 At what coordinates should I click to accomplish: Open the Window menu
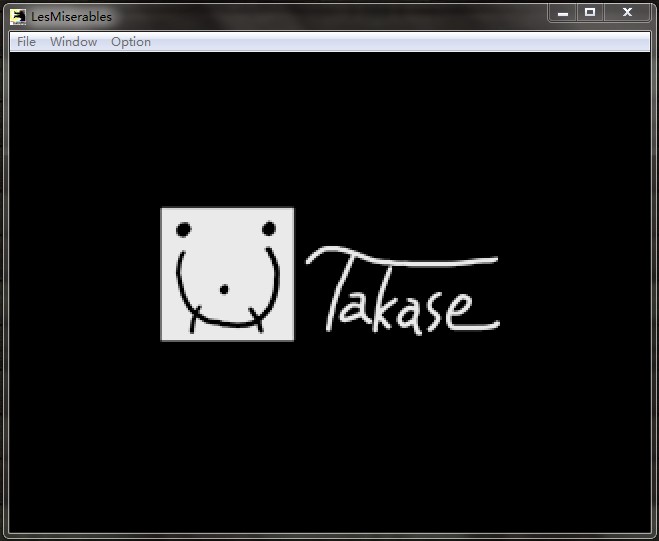point(74,42)
